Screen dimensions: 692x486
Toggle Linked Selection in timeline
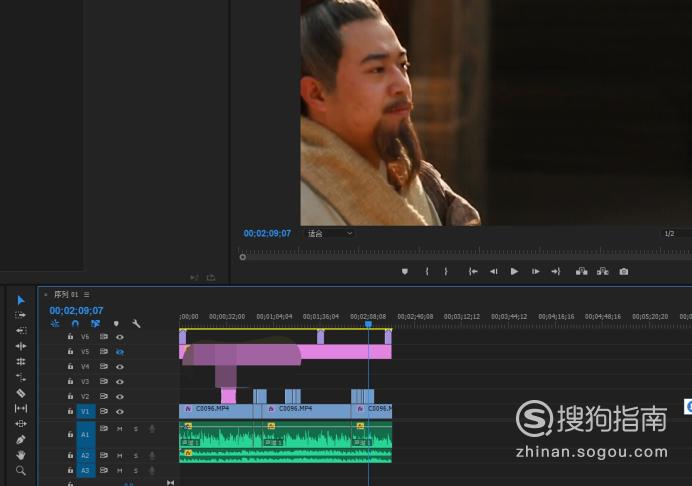pos(95,324)
